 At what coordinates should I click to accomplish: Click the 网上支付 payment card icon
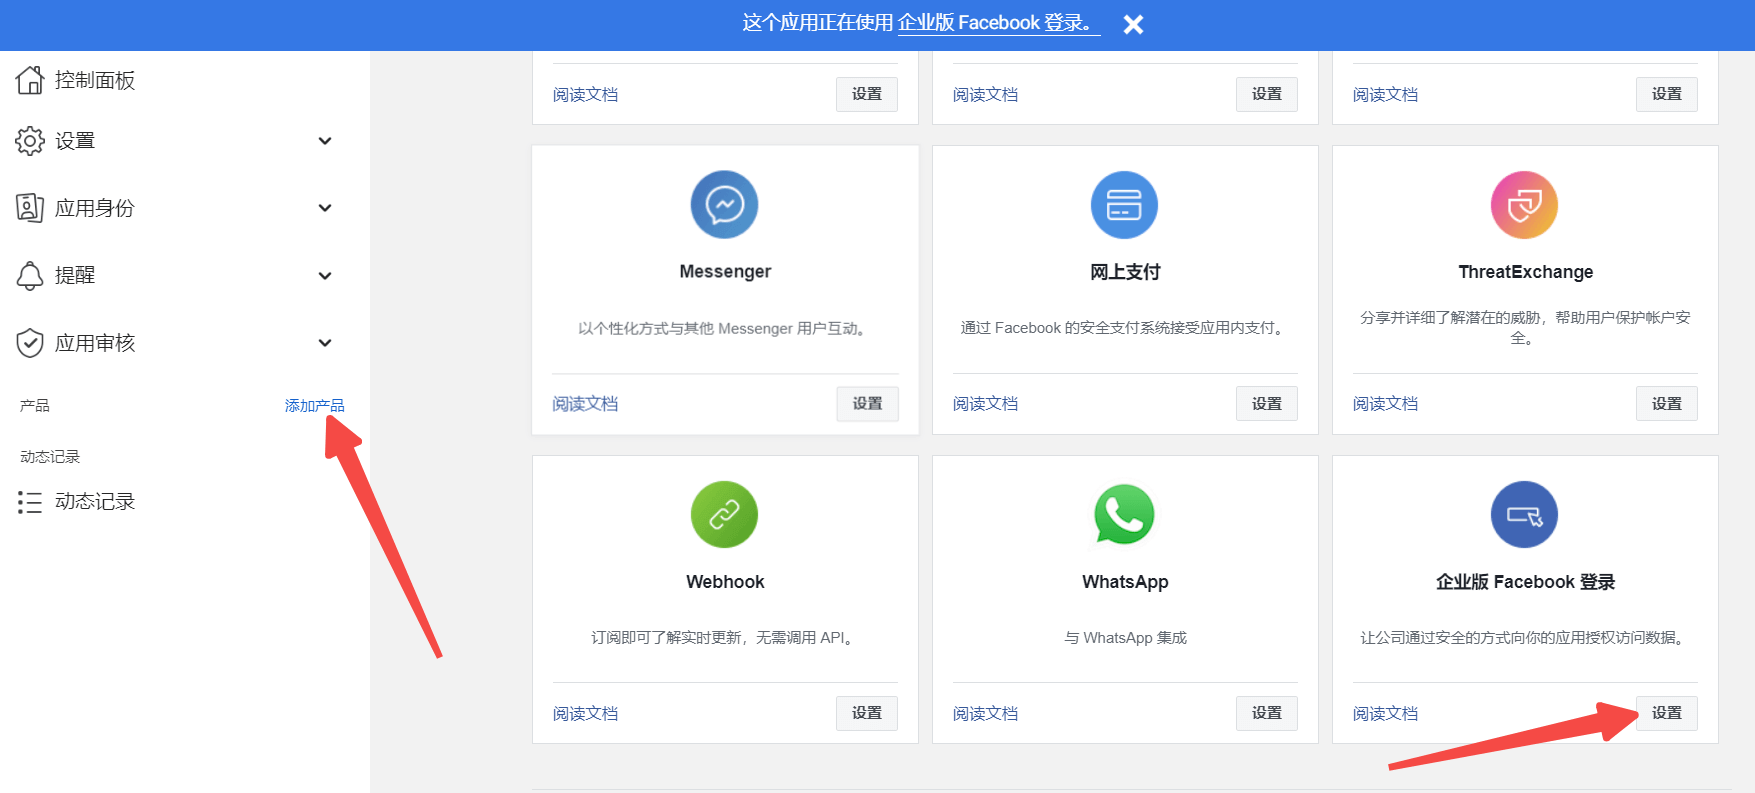click(1124, 205)
